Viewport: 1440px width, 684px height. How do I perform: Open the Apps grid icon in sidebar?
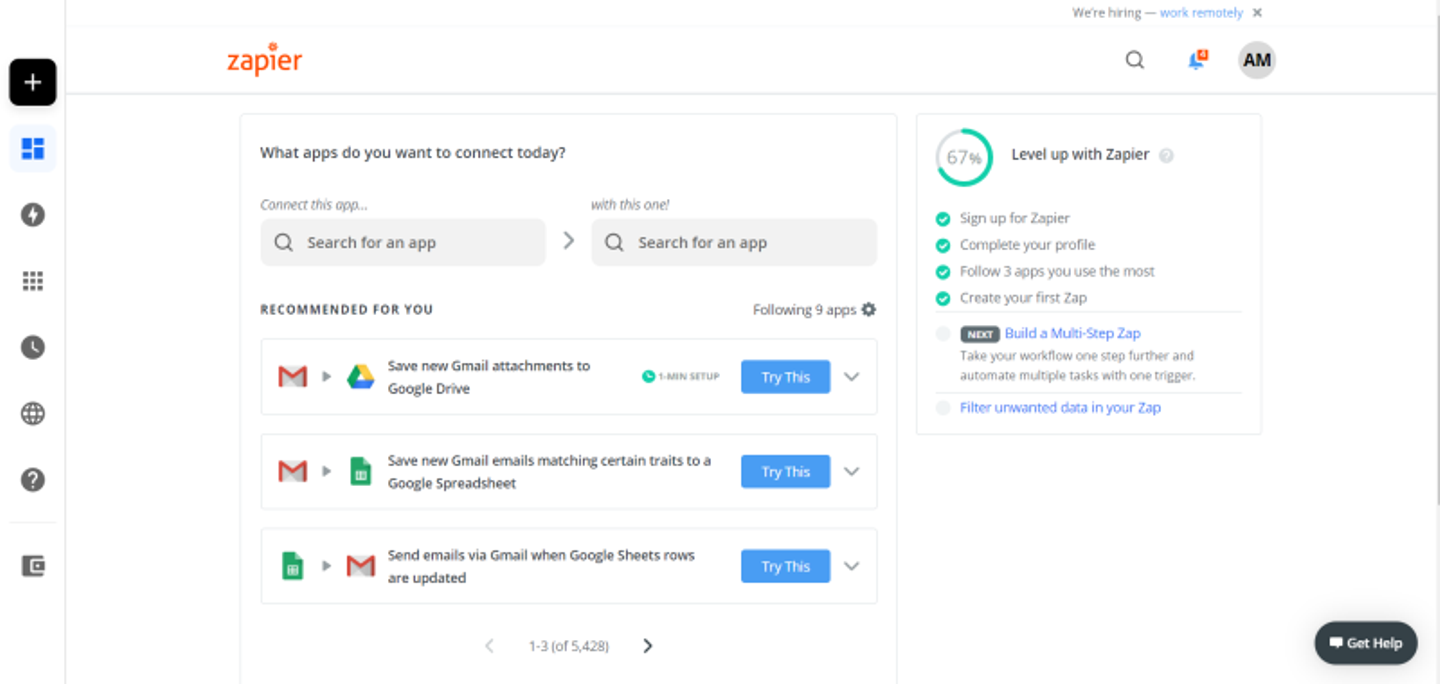pyautogui.click(x=33, y=281)
